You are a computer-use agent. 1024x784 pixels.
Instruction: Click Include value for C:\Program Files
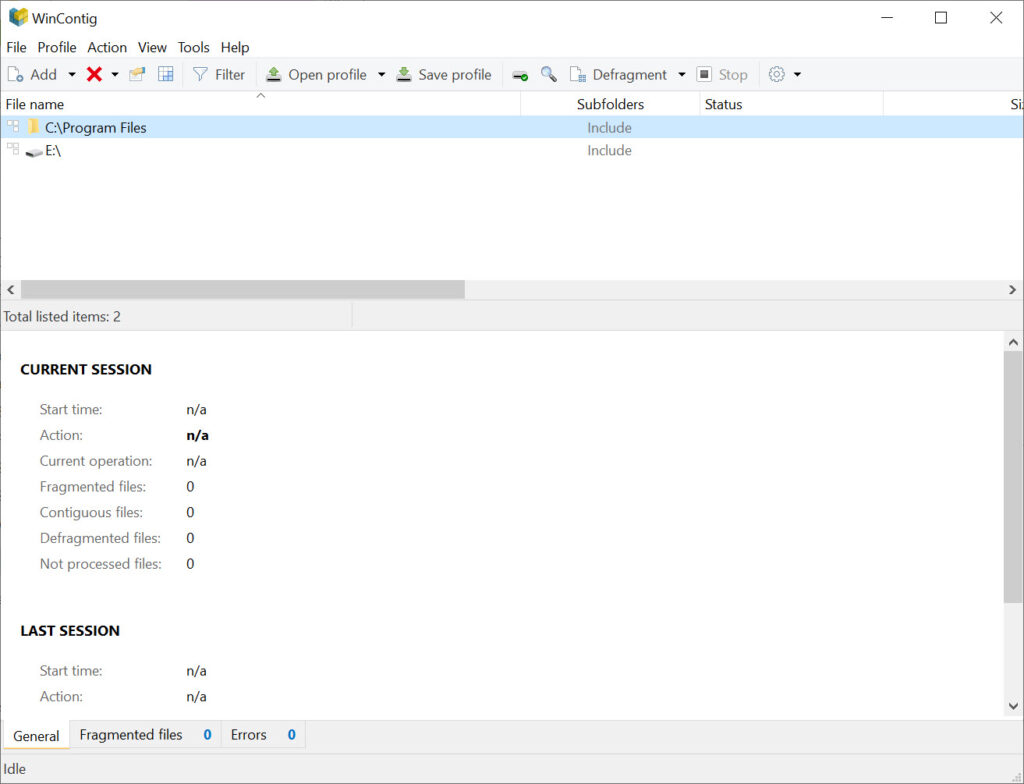click(609, 127)
